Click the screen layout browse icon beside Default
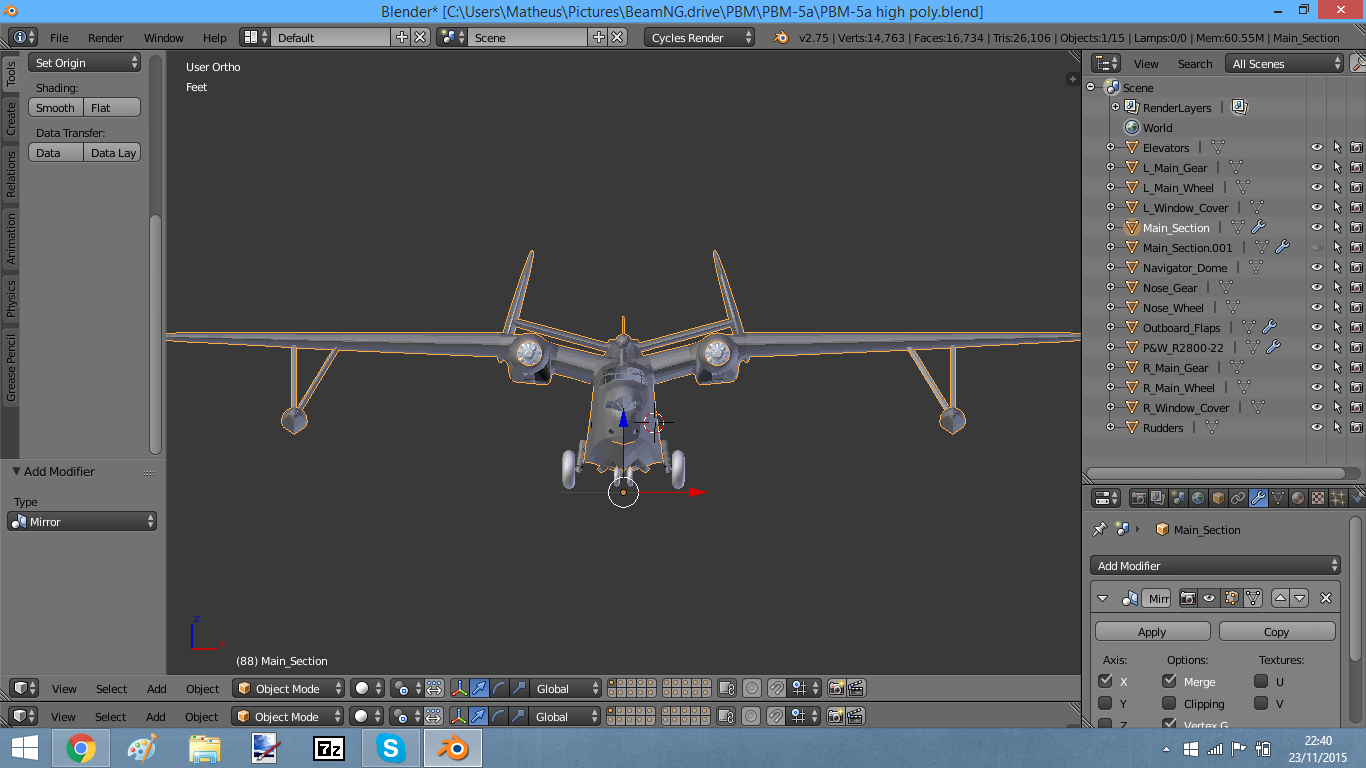This screenshot has width=1366, height=768. click(254, 37)
